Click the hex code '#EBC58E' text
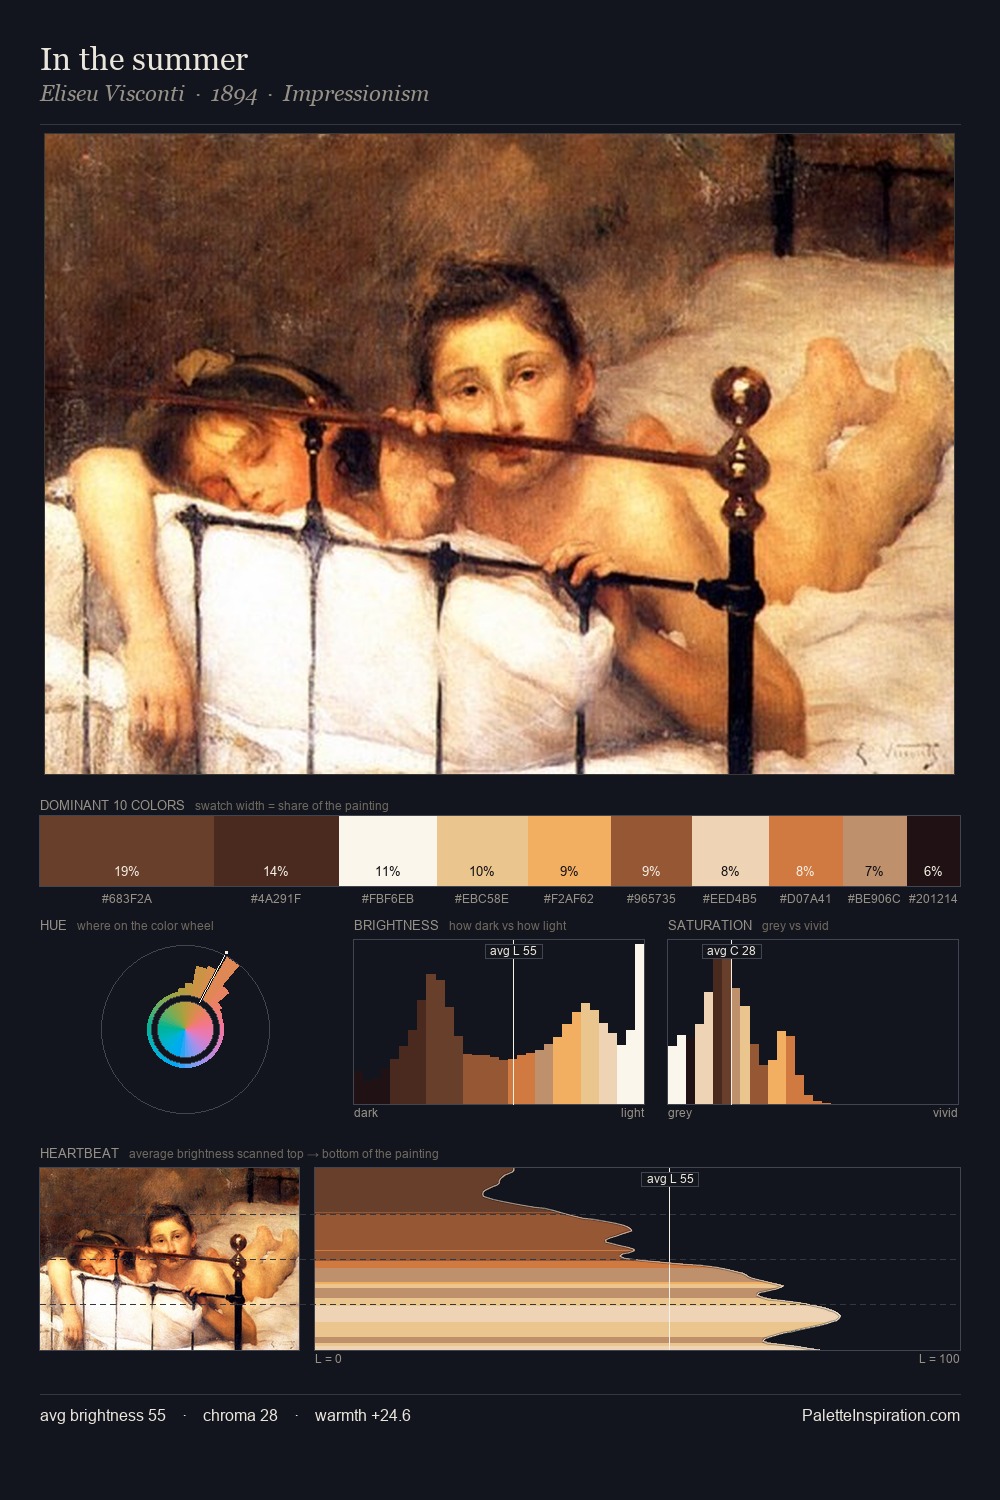1000x1500 pixels. [482, 899]
